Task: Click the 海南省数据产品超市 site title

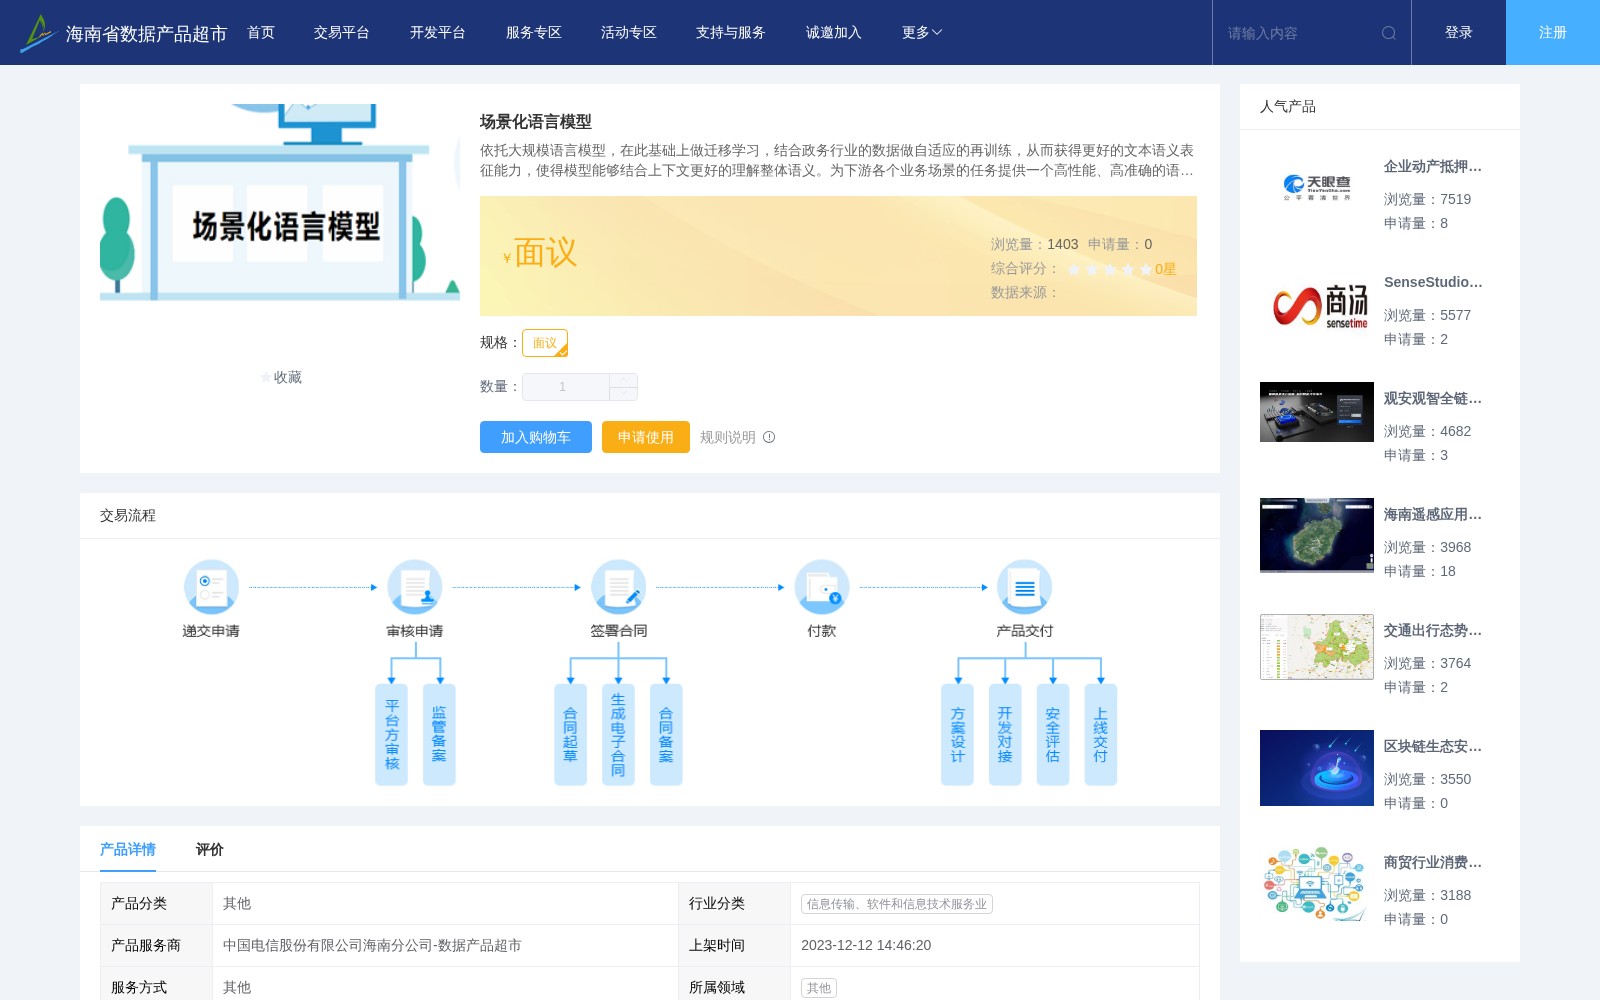Action: pos(146,34)
